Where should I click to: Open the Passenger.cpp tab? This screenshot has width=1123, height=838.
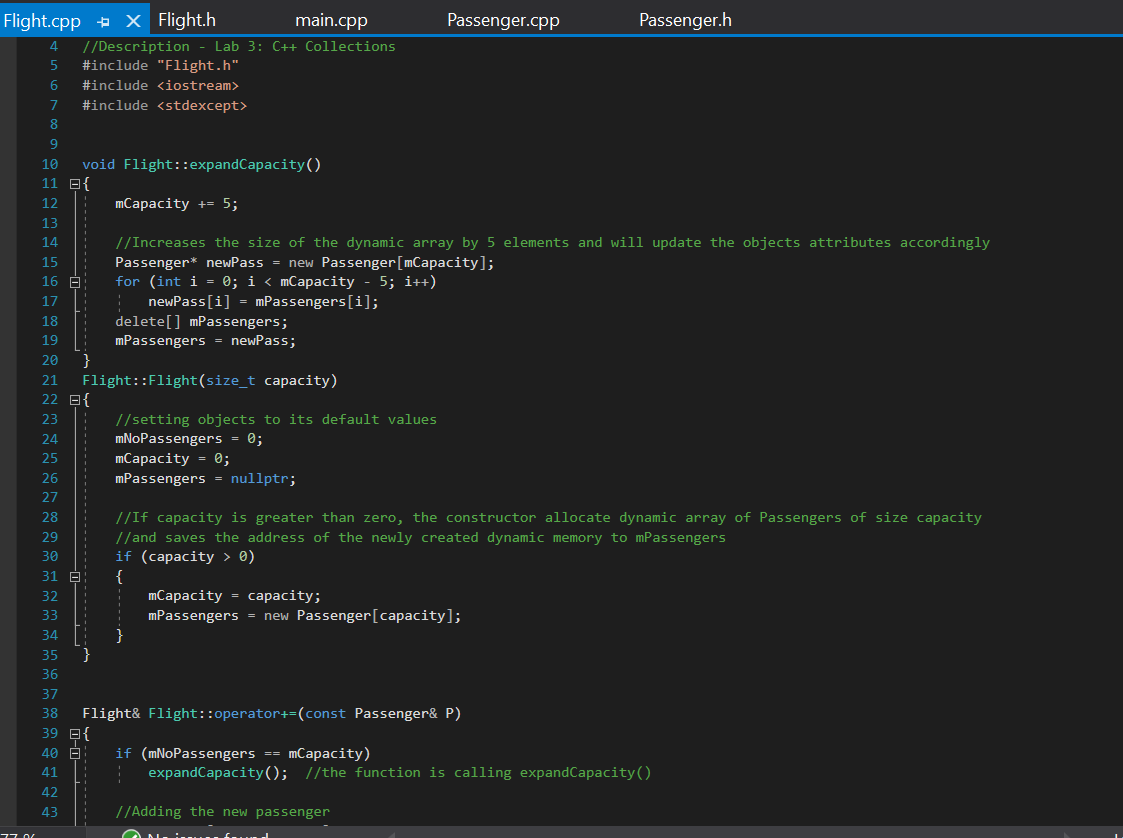pyautogui.click(x=503, y=19)
